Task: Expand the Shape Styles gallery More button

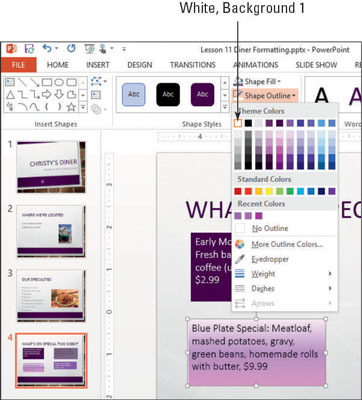Action: click(225, 107)
